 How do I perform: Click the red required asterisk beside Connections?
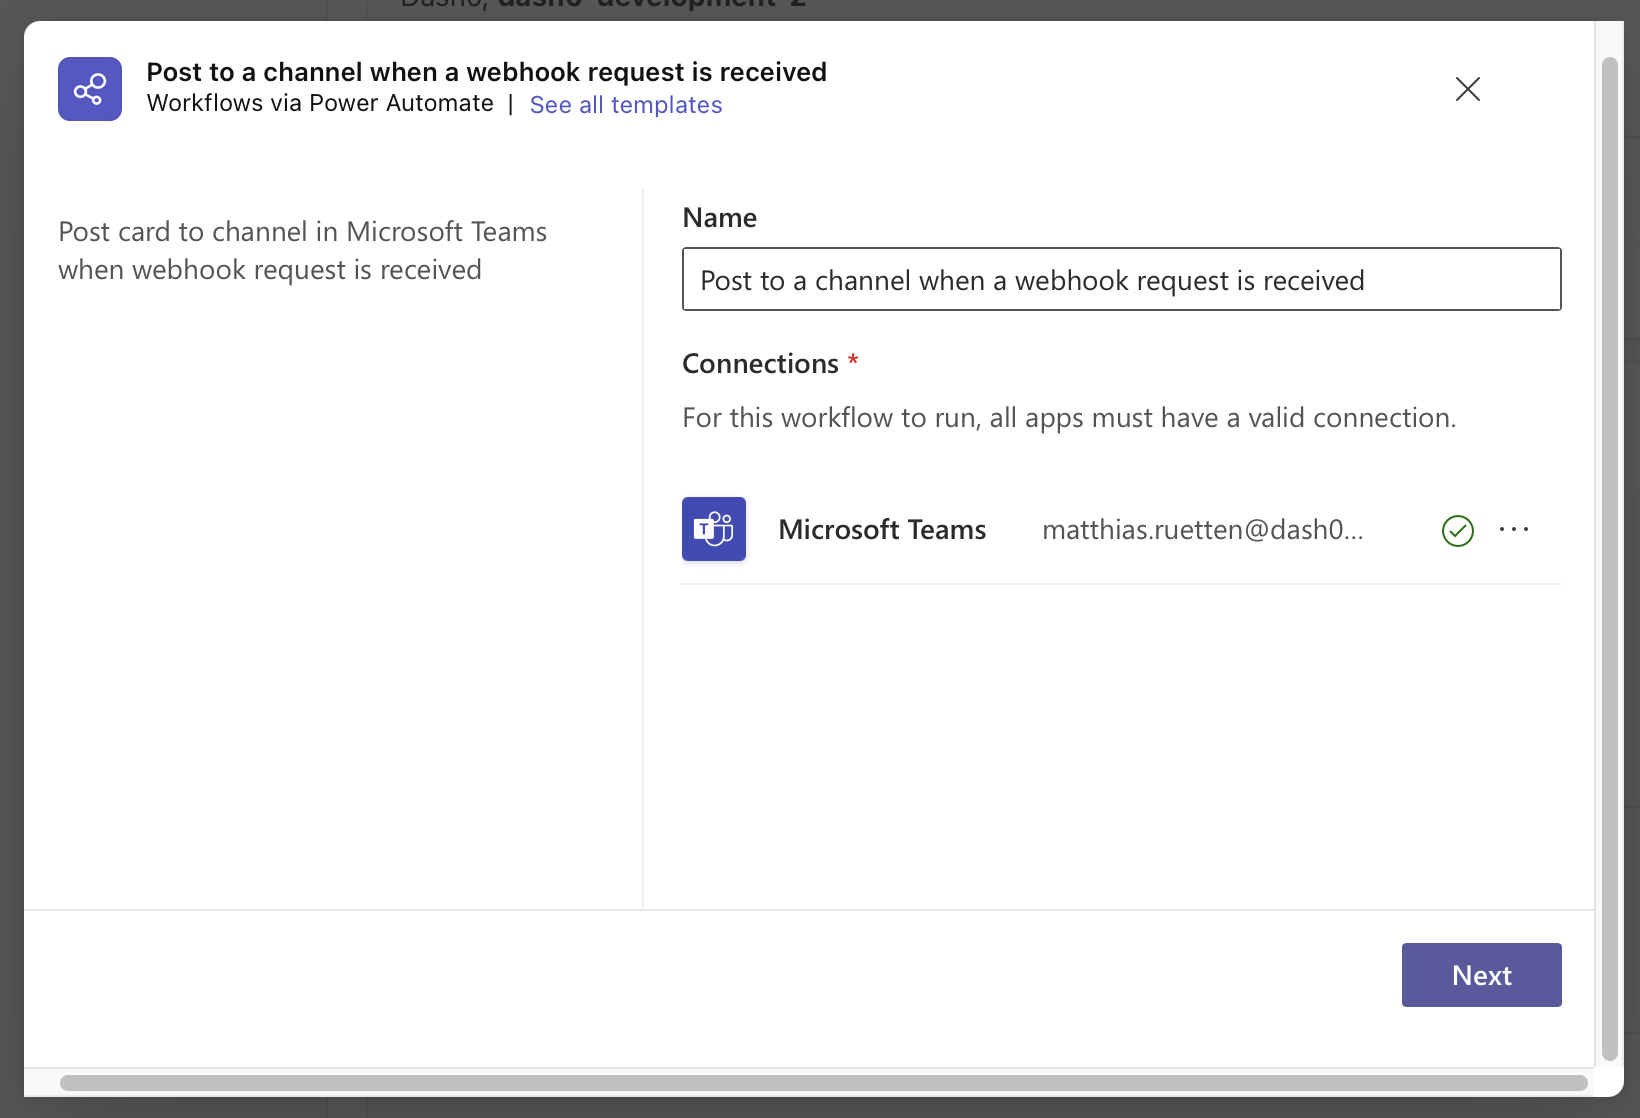pos(853,360)
